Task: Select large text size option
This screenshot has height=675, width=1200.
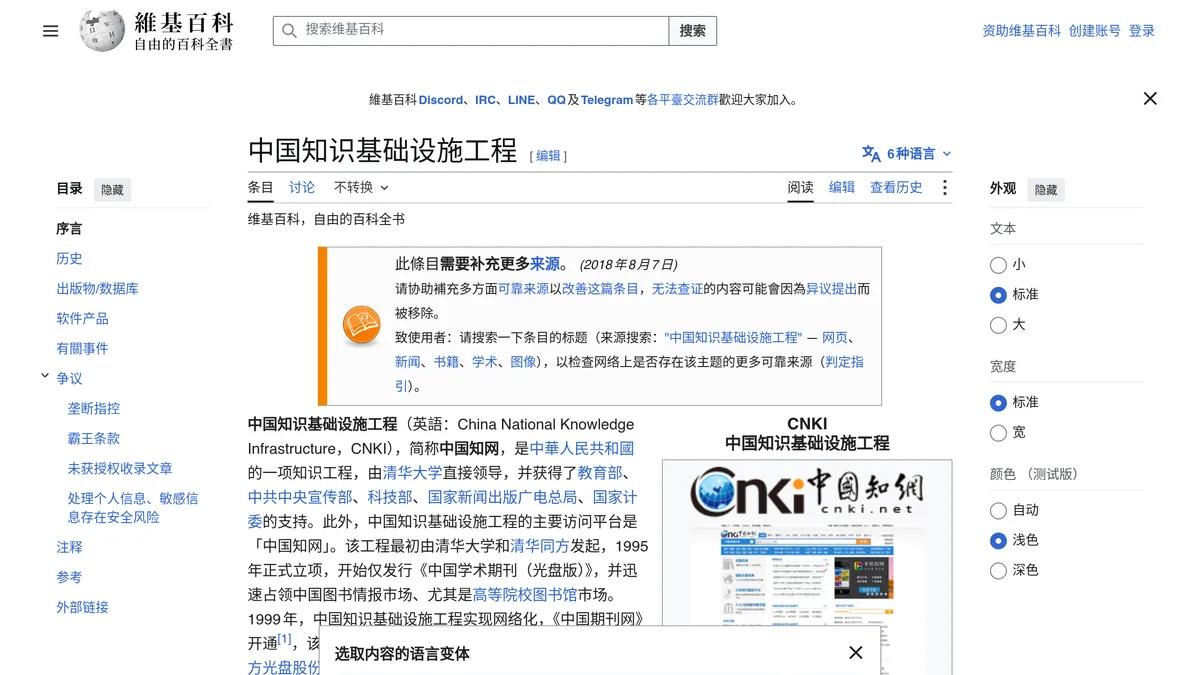Action: (998, 325)
